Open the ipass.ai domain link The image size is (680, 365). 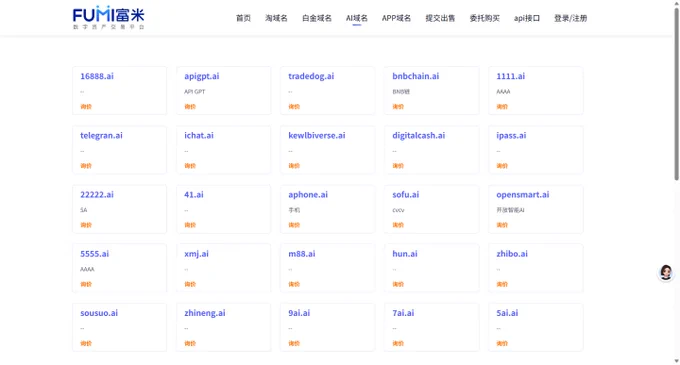(511, 136)
